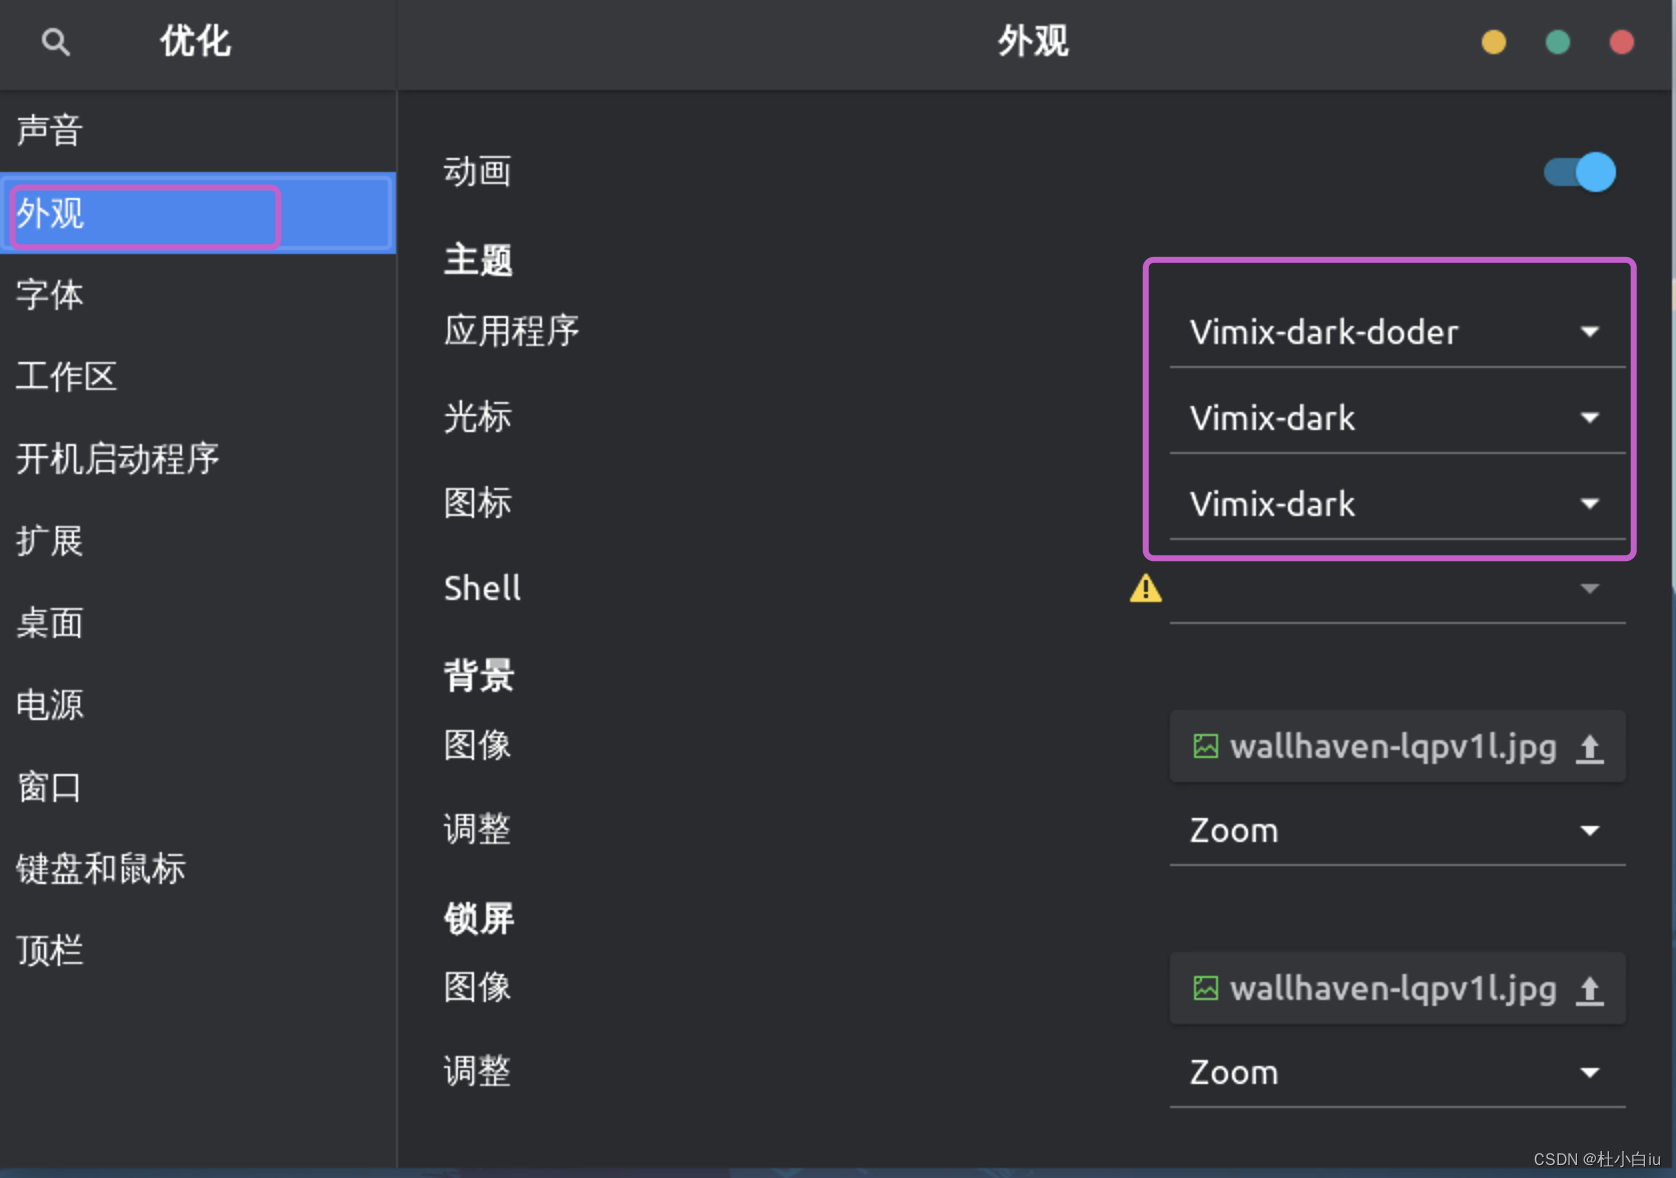
Task: Click the 图标 label under 主题
Action: 478,503
